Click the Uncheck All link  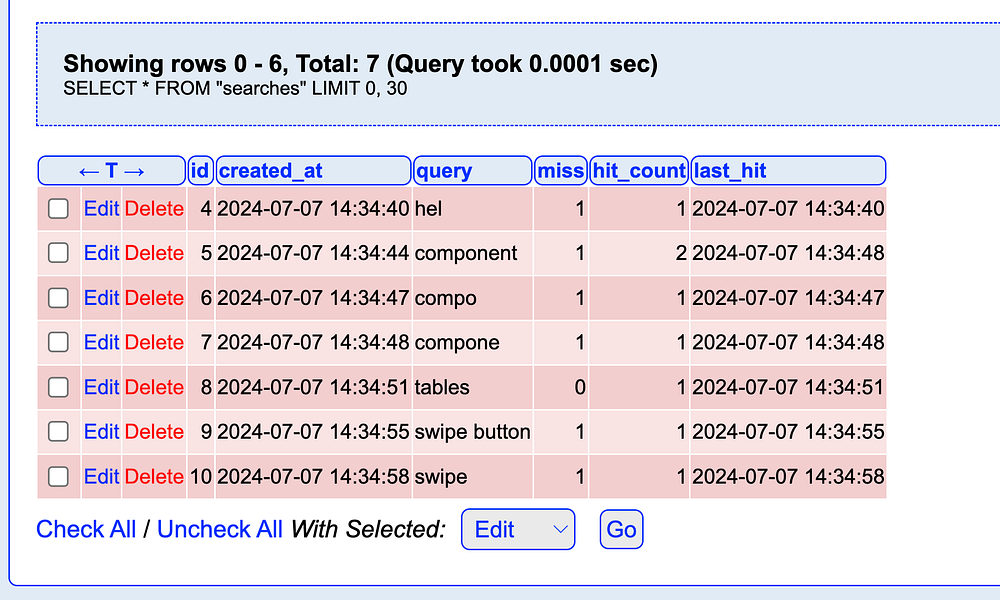[x=219, y=529]
